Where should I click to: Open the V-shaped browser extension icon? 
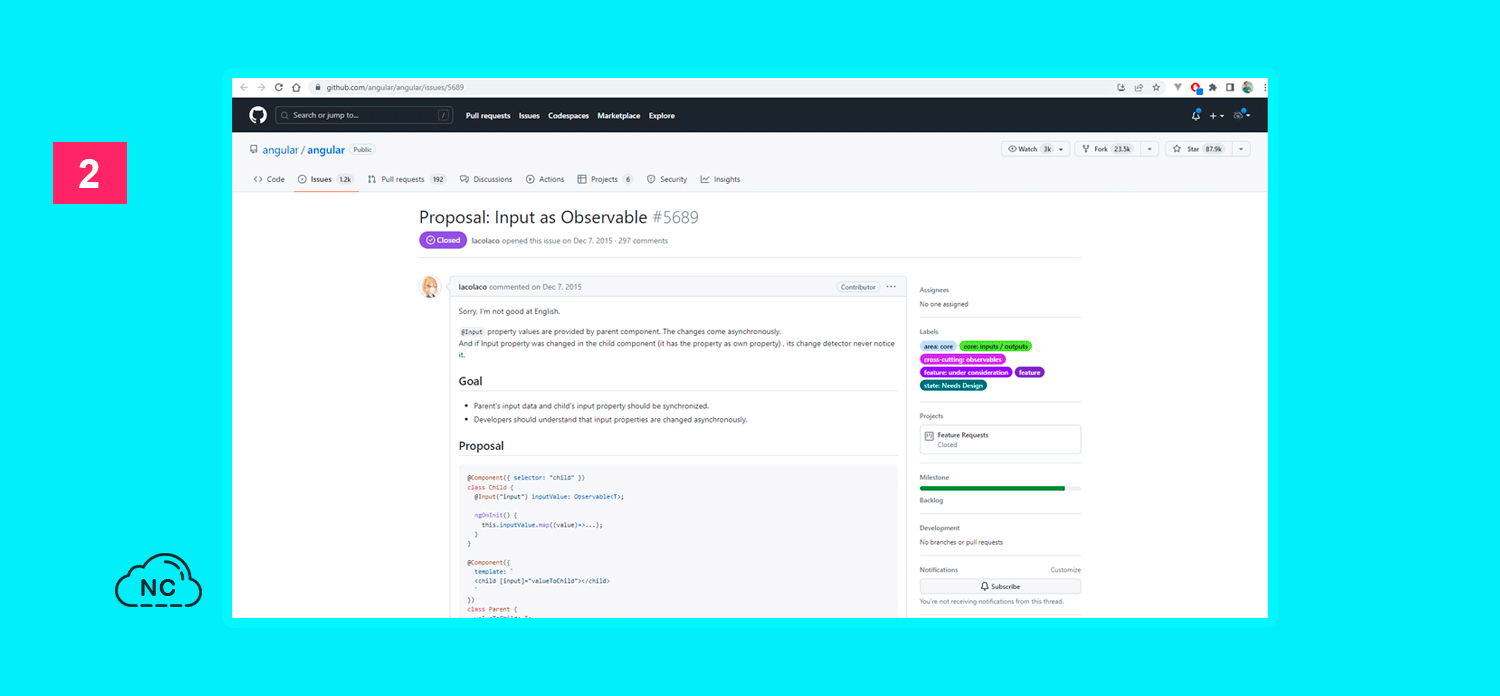[1178, 87]
